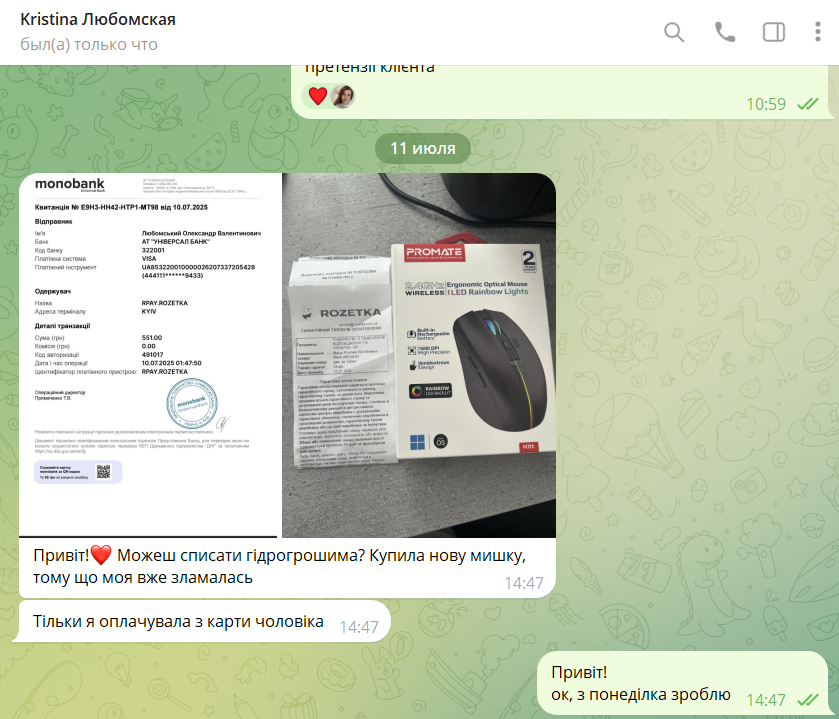This screenshot has height=719, width=839.
Task: Click double-check read mark beside 10:59
Action: coord(807,104)
